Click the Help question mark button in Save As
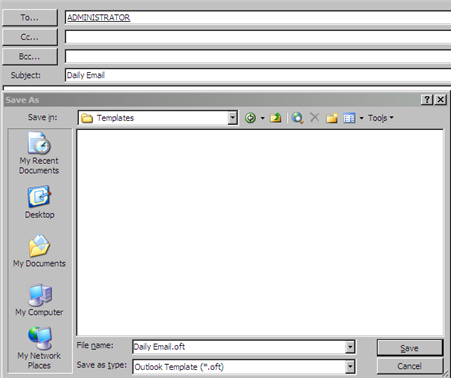Viewport: 451px width, 378px height. tap(427, 99)
